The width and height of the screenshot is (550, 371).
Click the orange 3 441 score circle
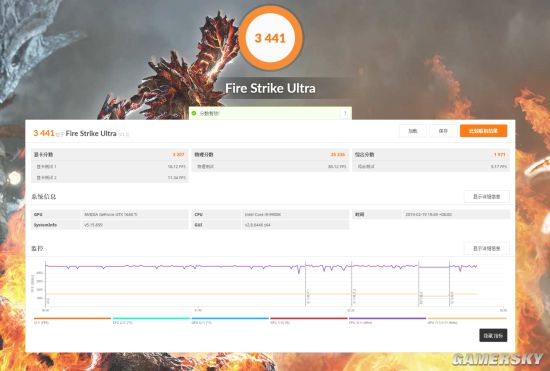pos(270,38)
